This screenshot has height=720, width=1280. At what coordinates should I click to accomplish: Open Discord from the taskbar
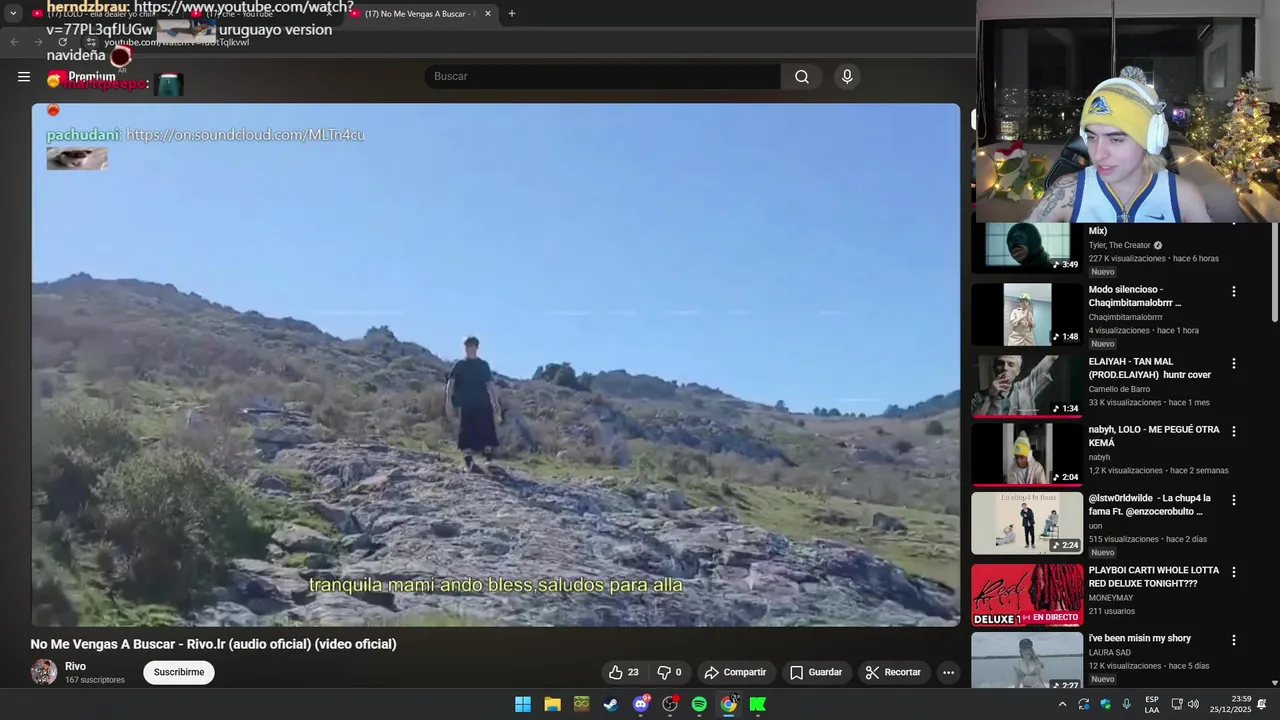(x=640, y=704)
